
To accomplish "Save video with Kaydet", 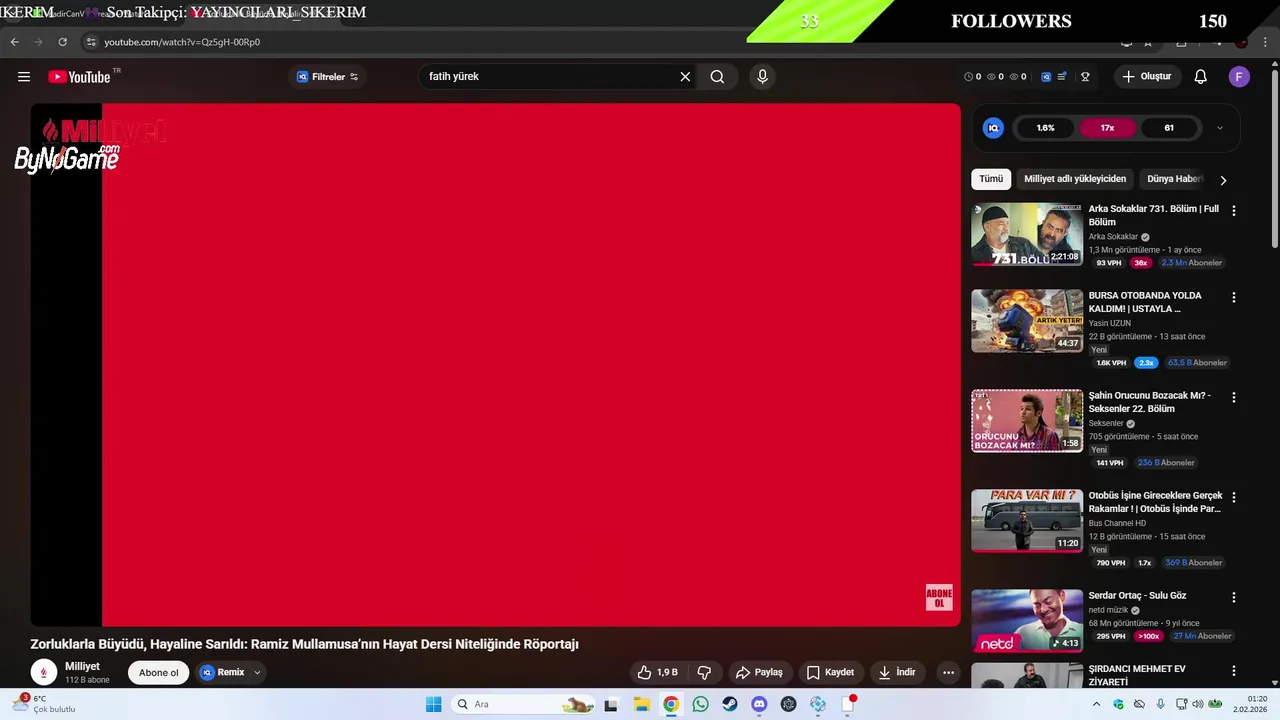I will [830, 672].
